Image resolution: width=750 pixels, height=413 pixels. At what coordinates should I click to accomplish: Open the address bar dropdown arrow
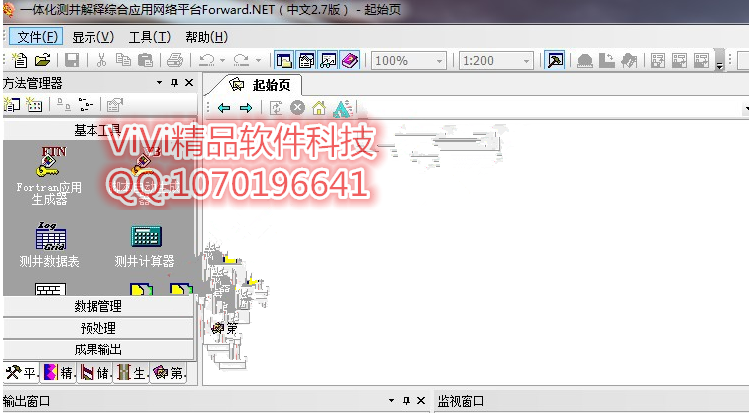coord(747,109)
